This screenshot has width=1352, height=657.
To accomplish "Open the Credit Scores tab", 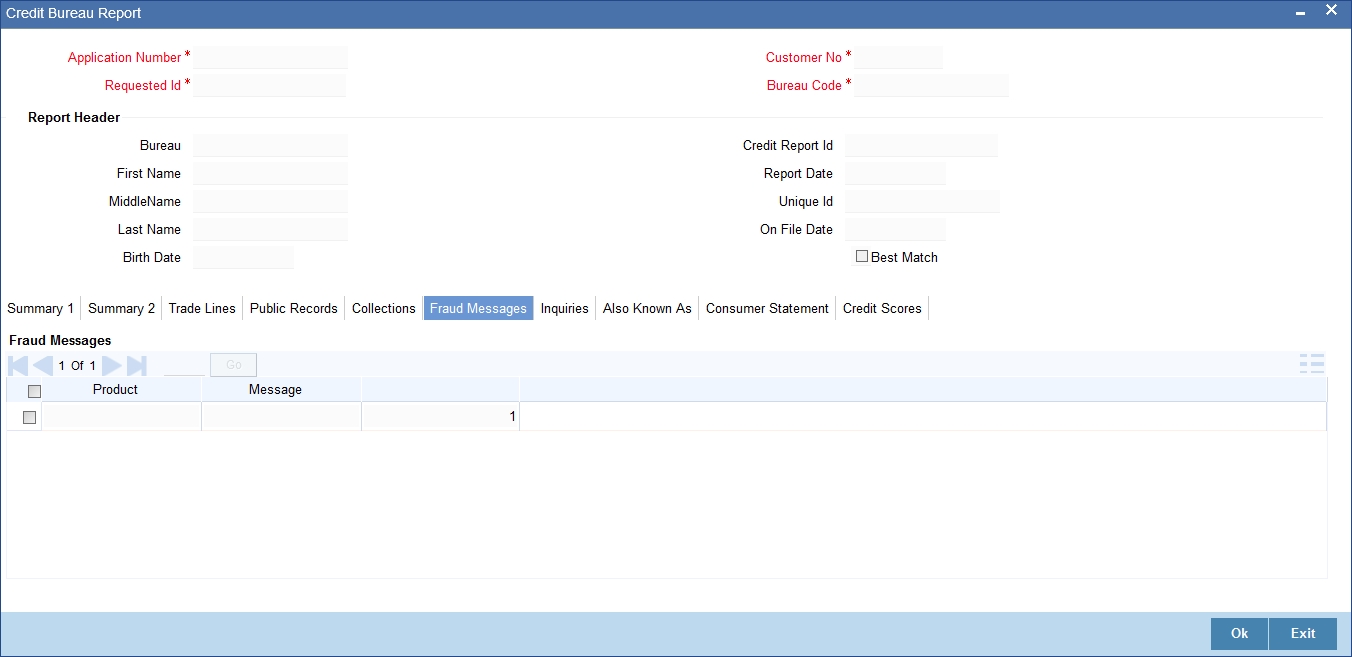I will 882,308.
